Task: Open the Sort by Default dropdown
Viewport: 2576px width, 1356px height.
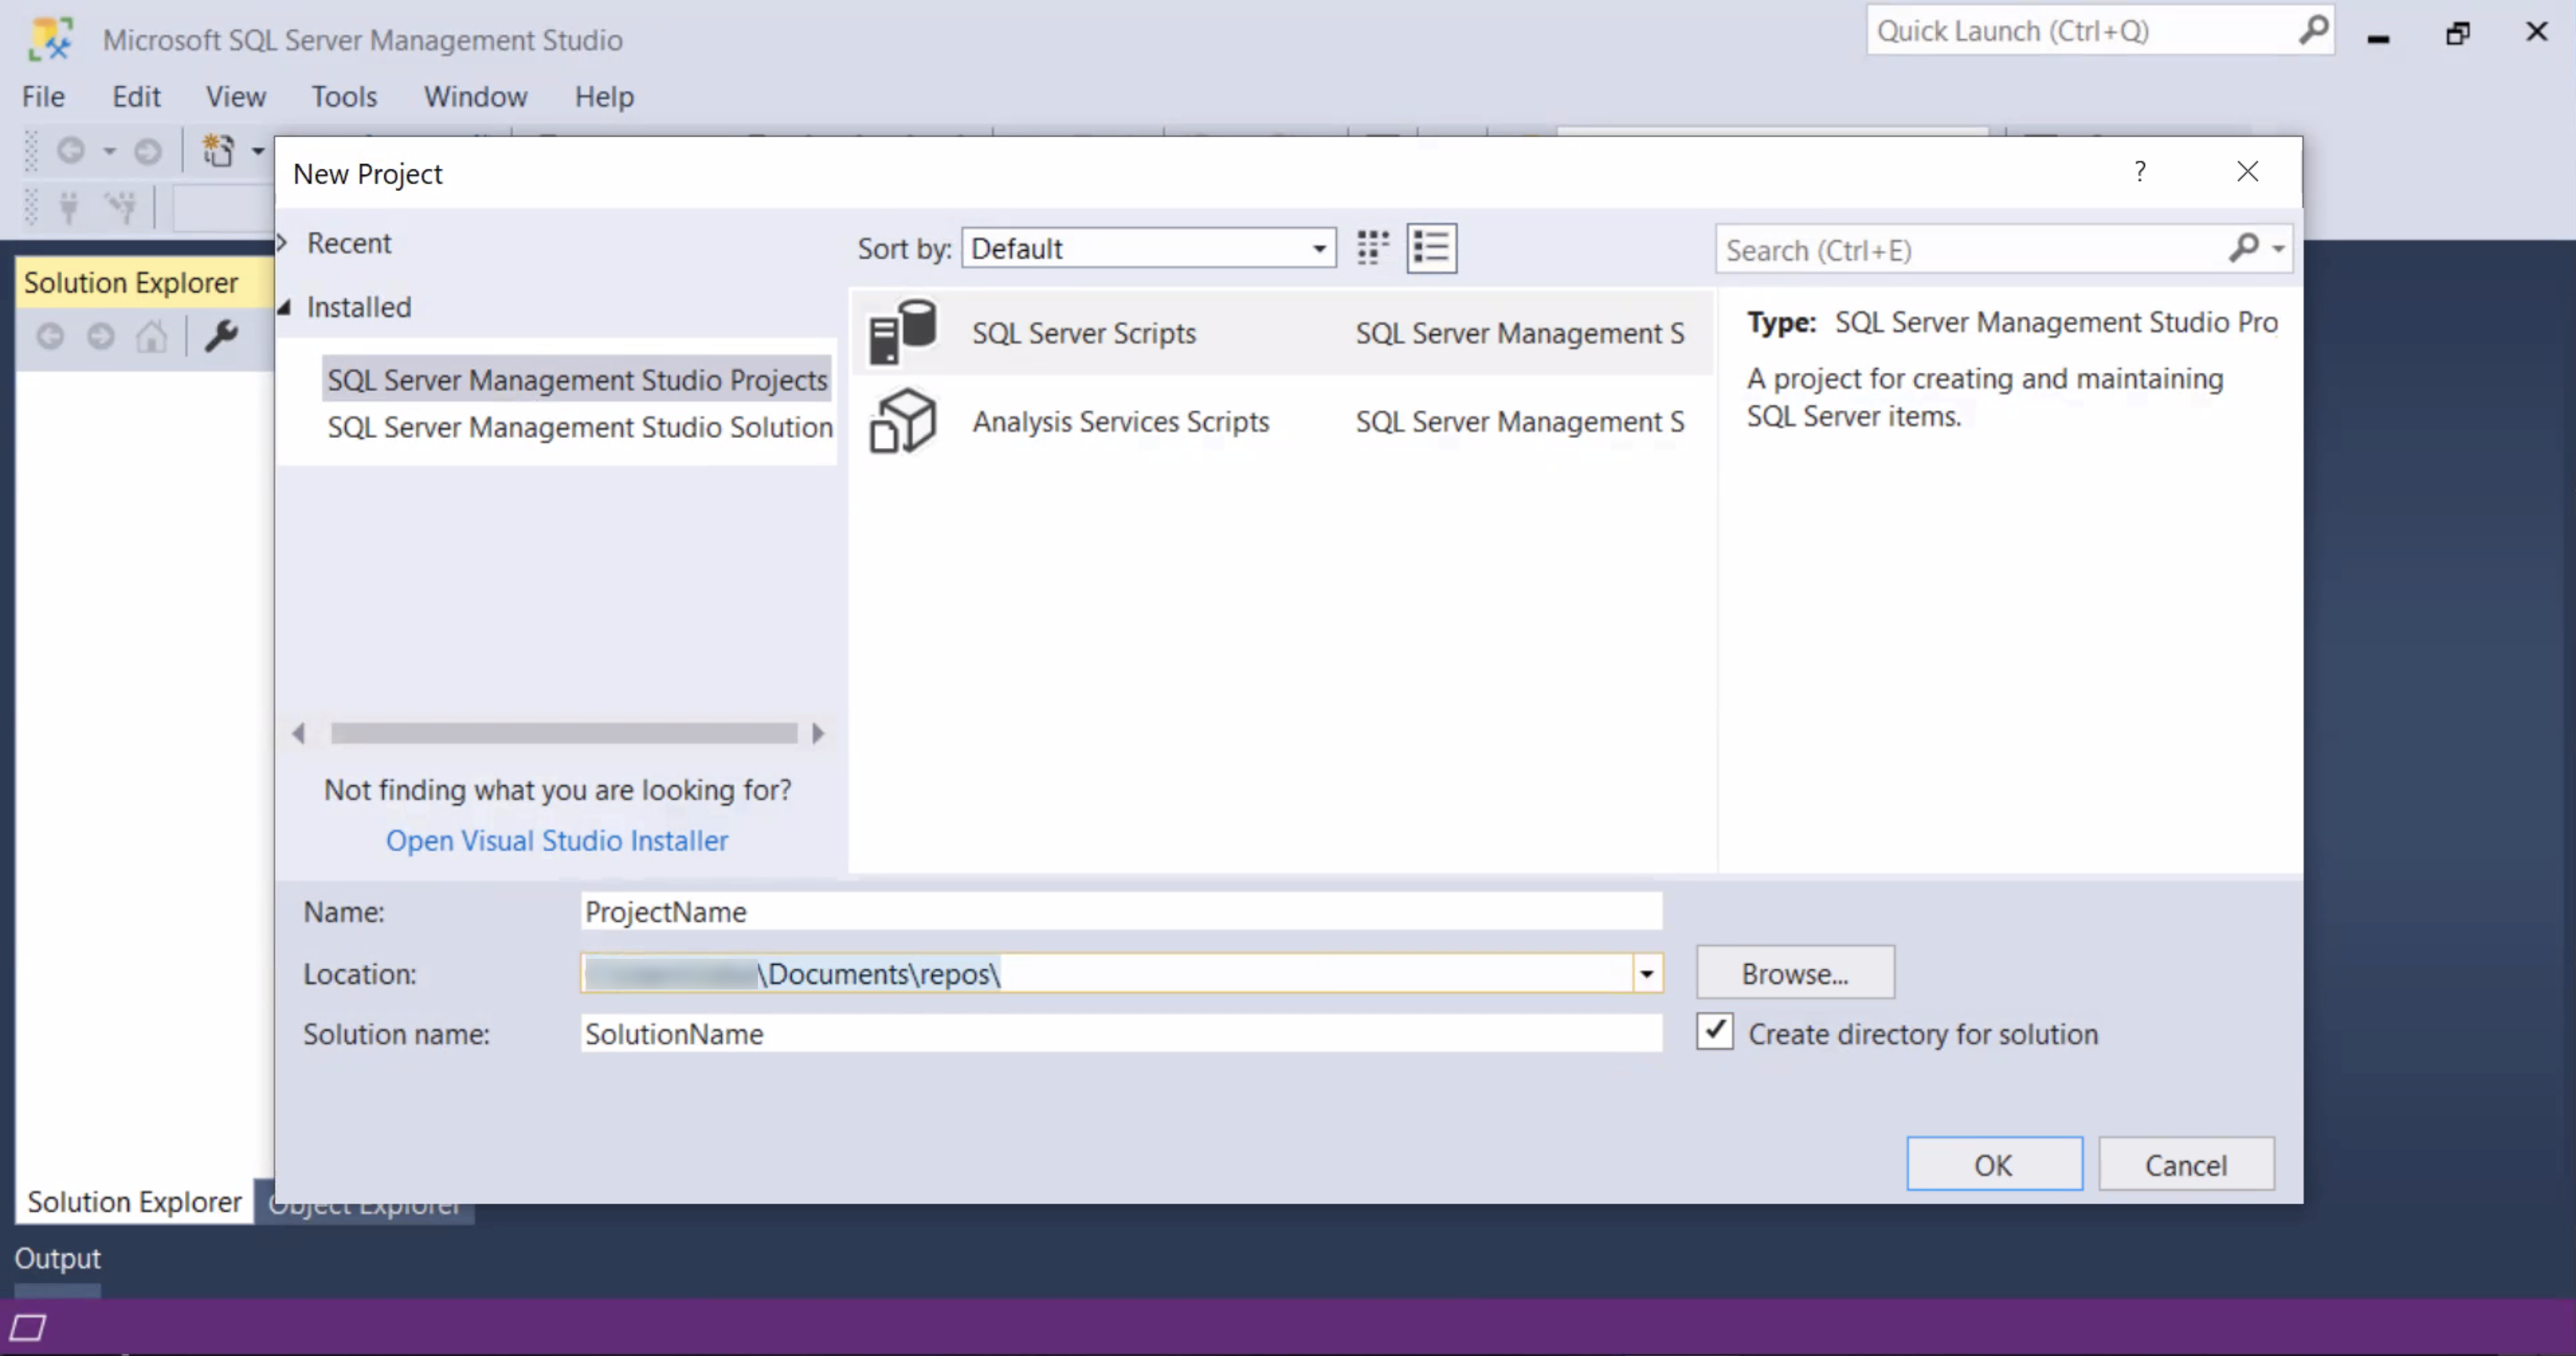Action: (1148, 248)
